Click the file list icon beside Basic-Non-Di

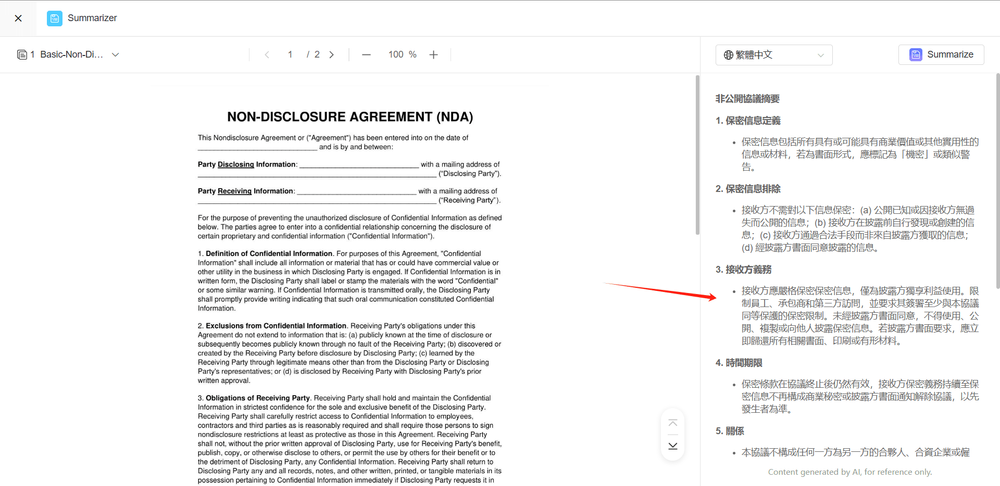point(22,55)
